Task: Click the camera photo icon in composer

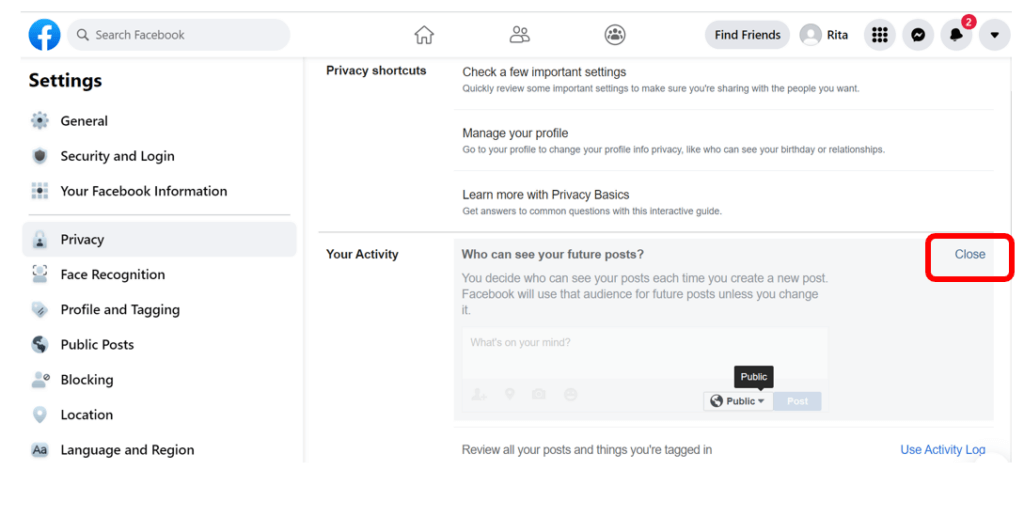Action: [x=539, y=394]
